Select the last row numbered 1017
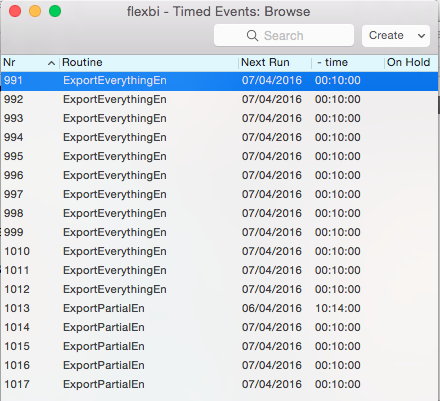Screen dimensions: 440x401 click(x=219, y=384)
